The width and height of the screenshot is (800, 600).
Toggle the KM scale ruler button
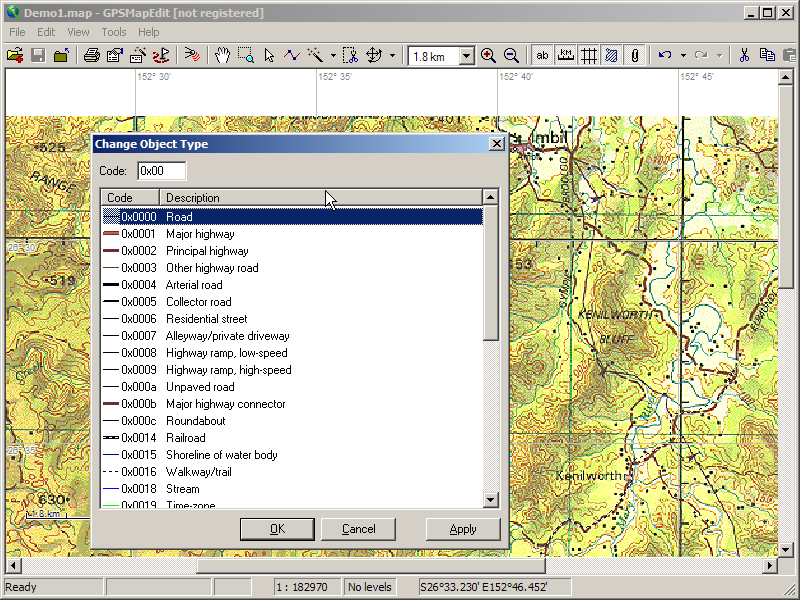click(566, 56)
